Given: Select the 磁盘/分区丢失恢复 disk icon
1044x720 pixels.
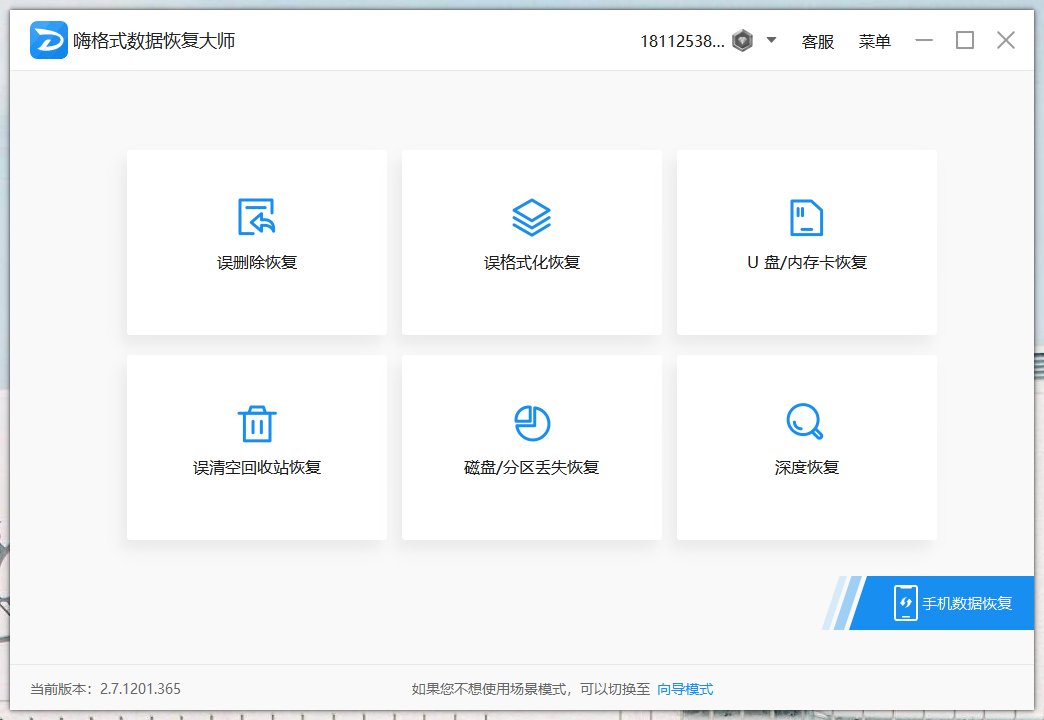Looking at the screenshot, I should pos(531,422).
